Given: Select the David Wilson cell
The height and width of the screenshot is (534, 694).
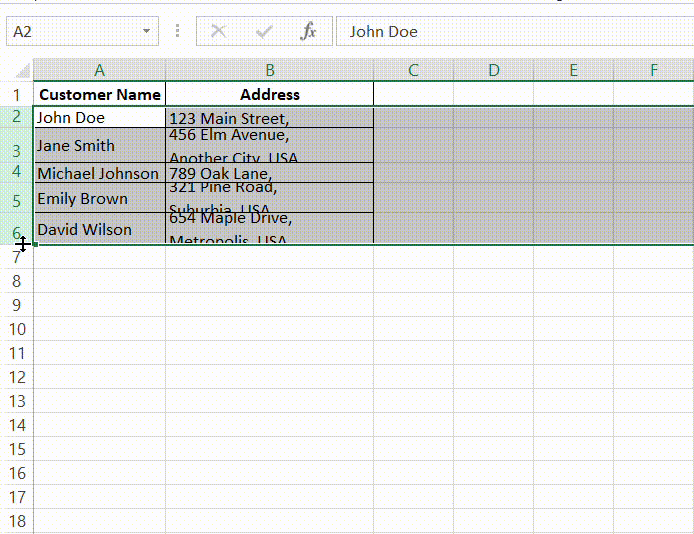Looking at the screenshot, I should click(x=100, y=228).
